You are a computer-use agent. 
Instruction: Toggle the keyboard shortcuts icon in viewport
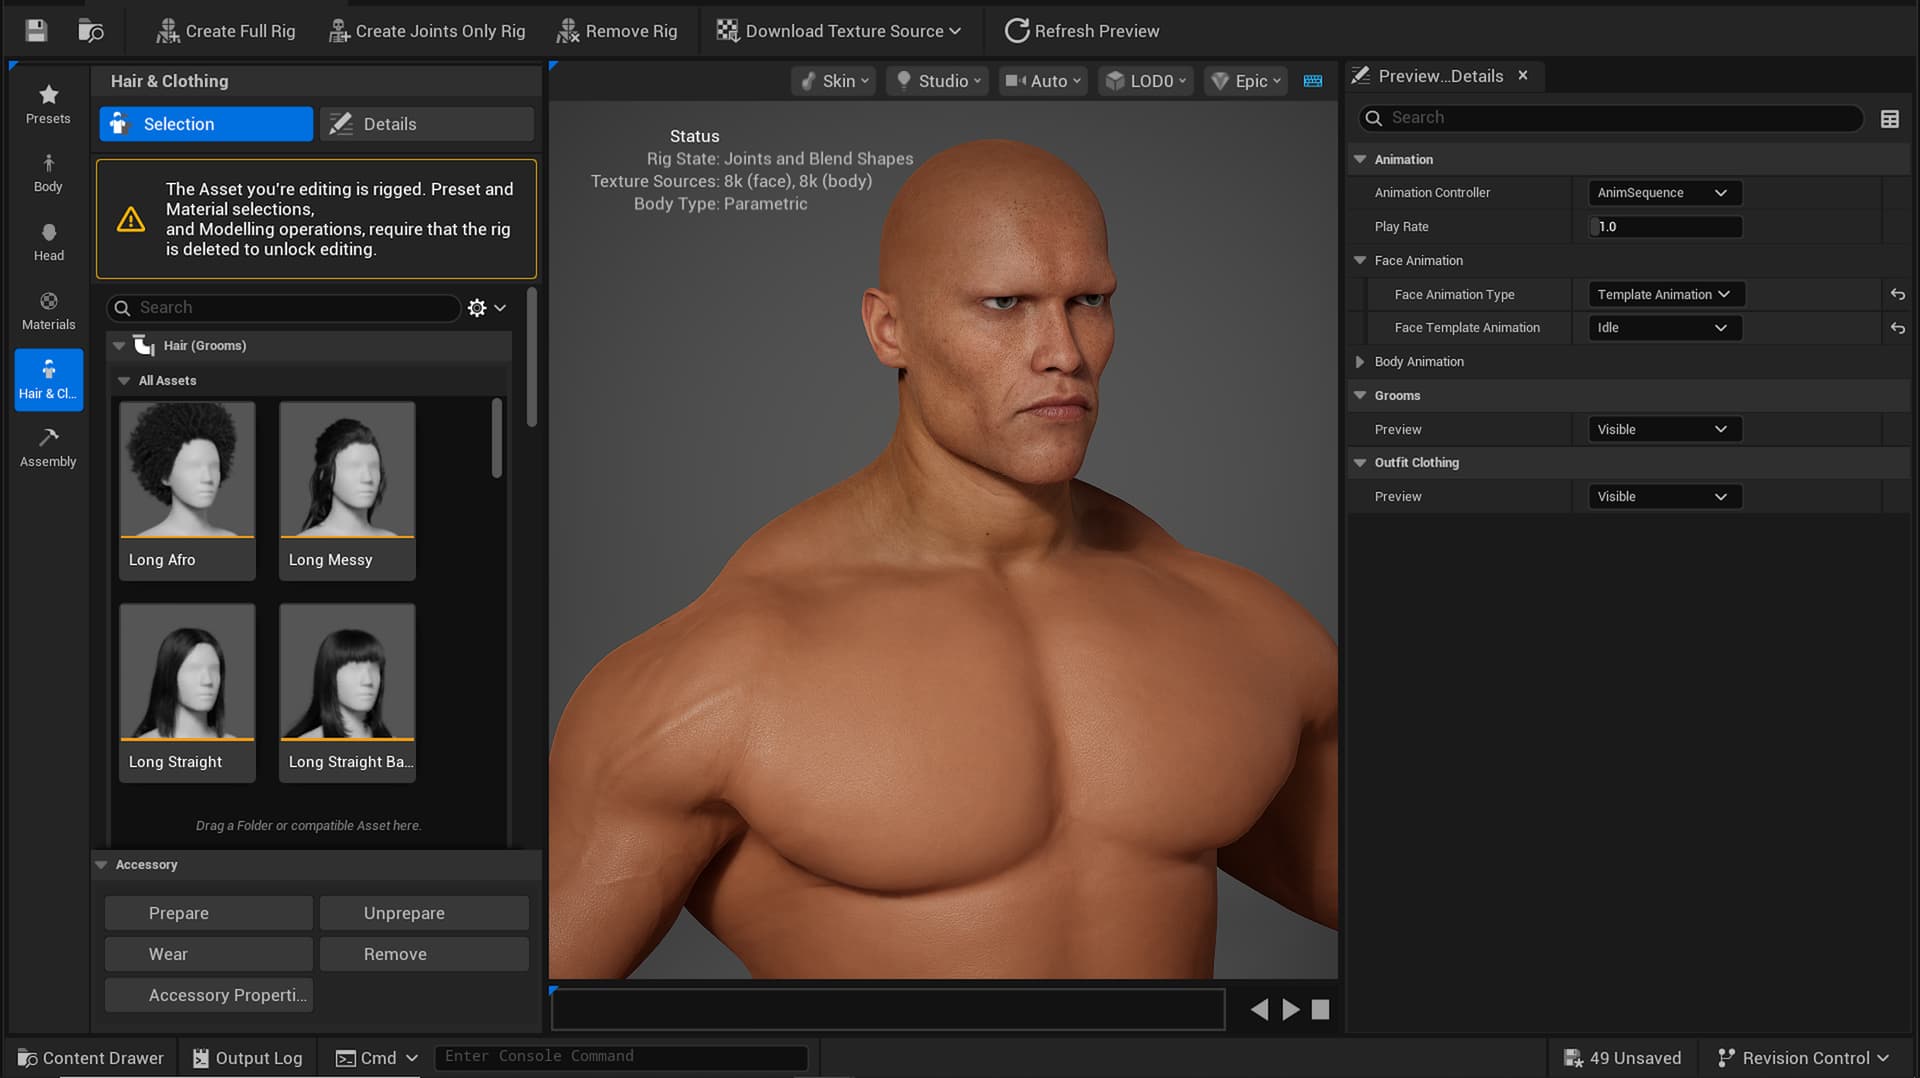coord(1313,81)
